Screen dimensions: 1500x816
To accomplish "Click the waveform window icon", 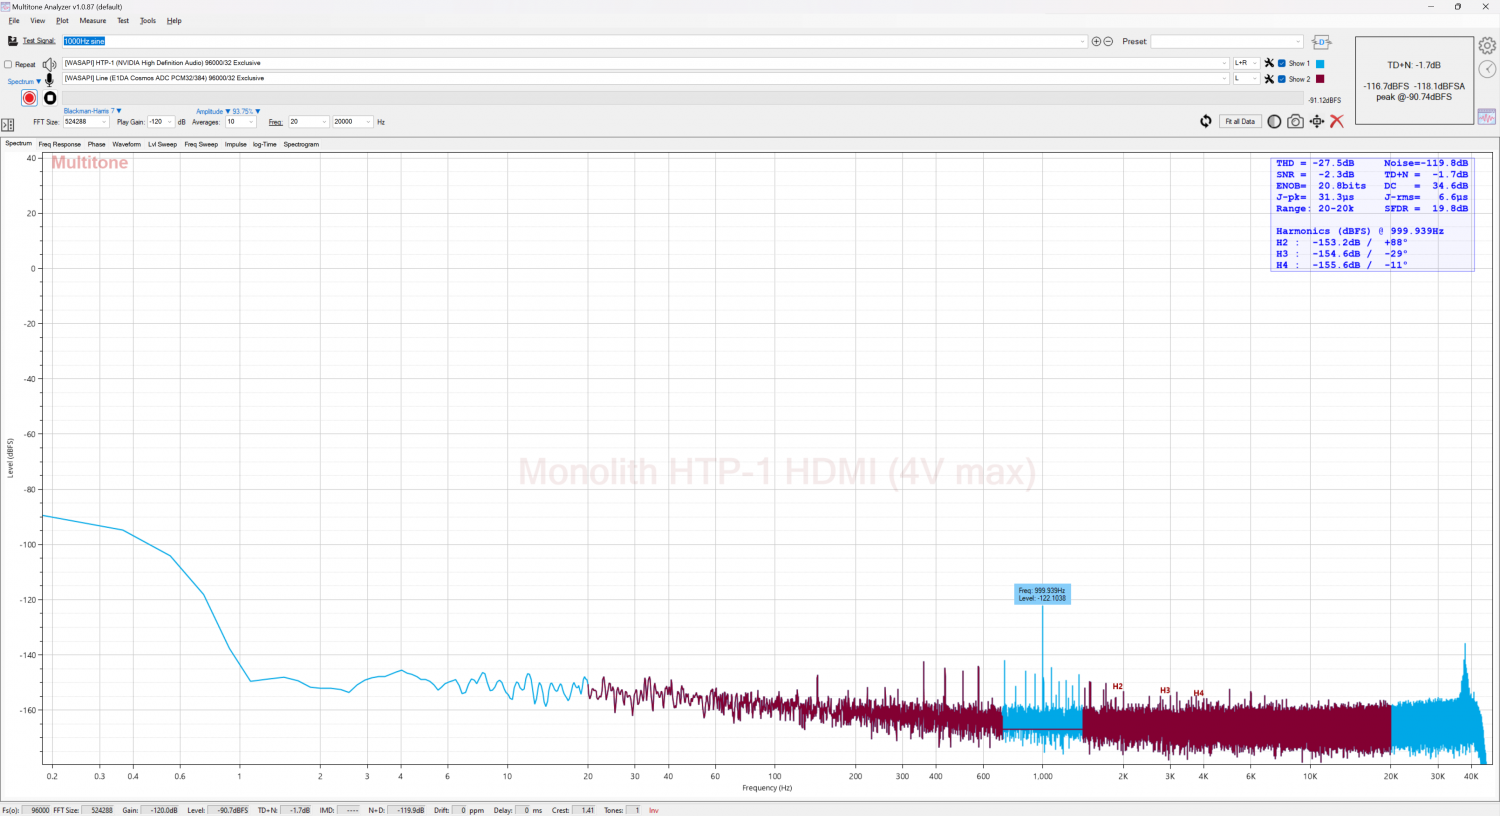I will (1487, 117).
